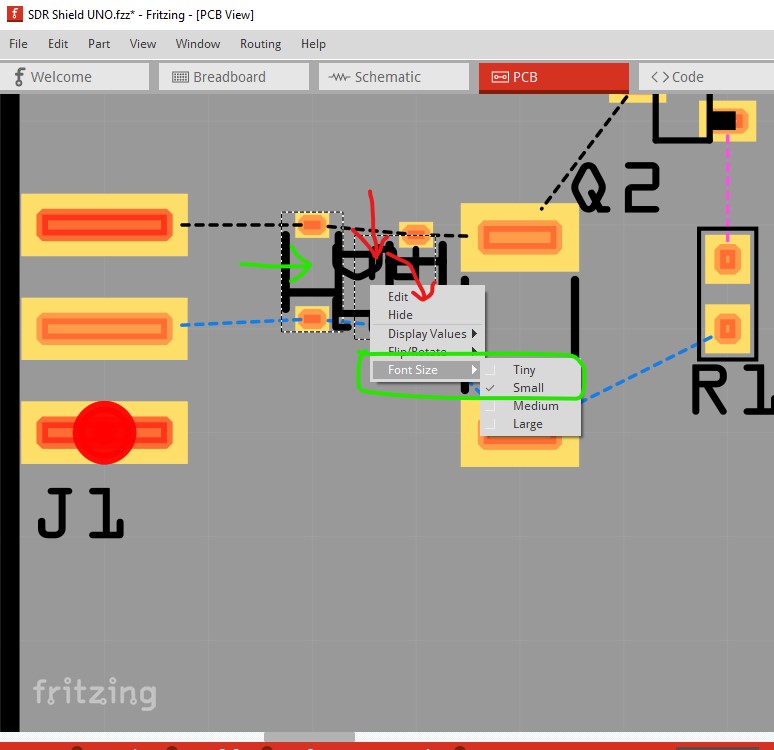This screenshot has width=774, height=750.
Task: Open the Routing menu
Action: pos(260,44)
